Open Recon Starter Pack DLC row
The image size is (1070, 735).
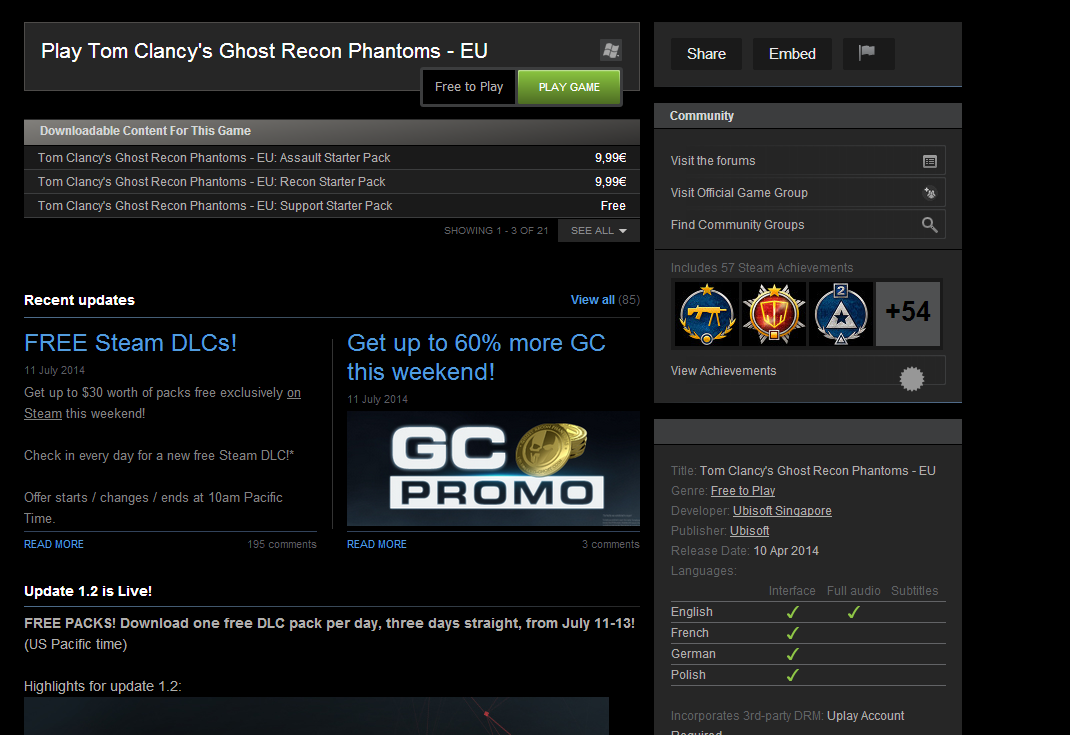332,182
